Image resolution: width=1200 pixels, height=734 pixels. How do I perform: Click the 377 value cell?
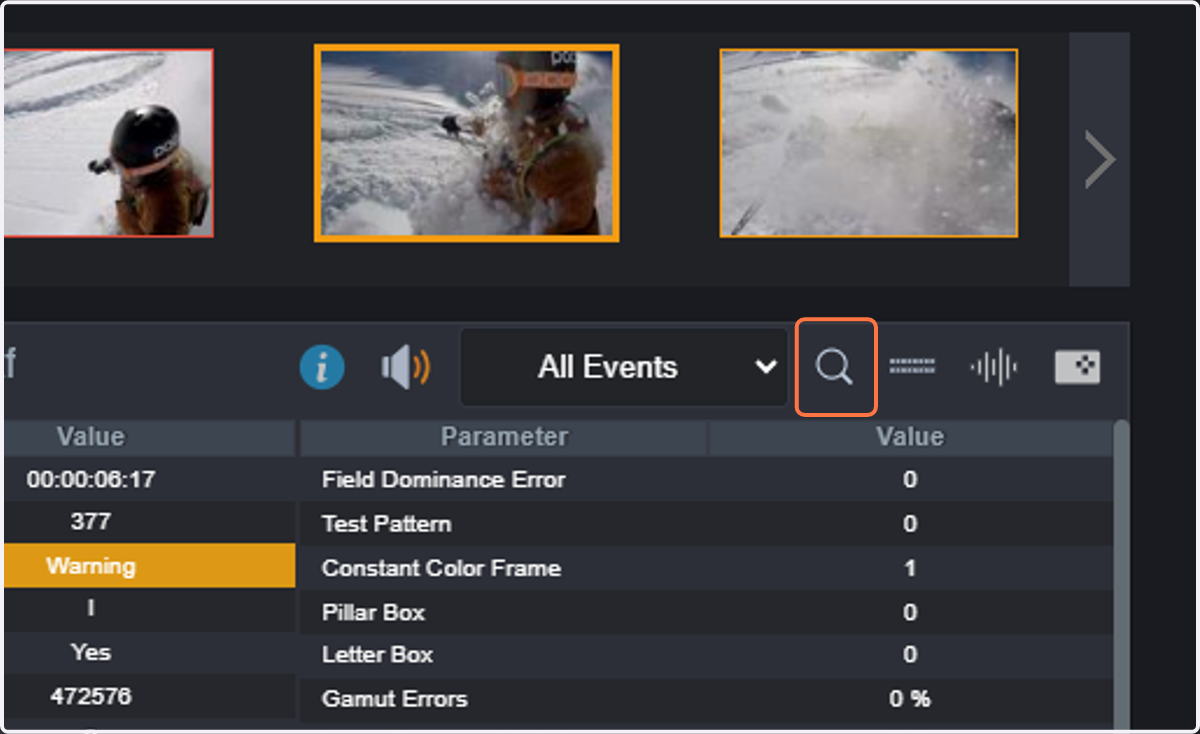[91, 522]
